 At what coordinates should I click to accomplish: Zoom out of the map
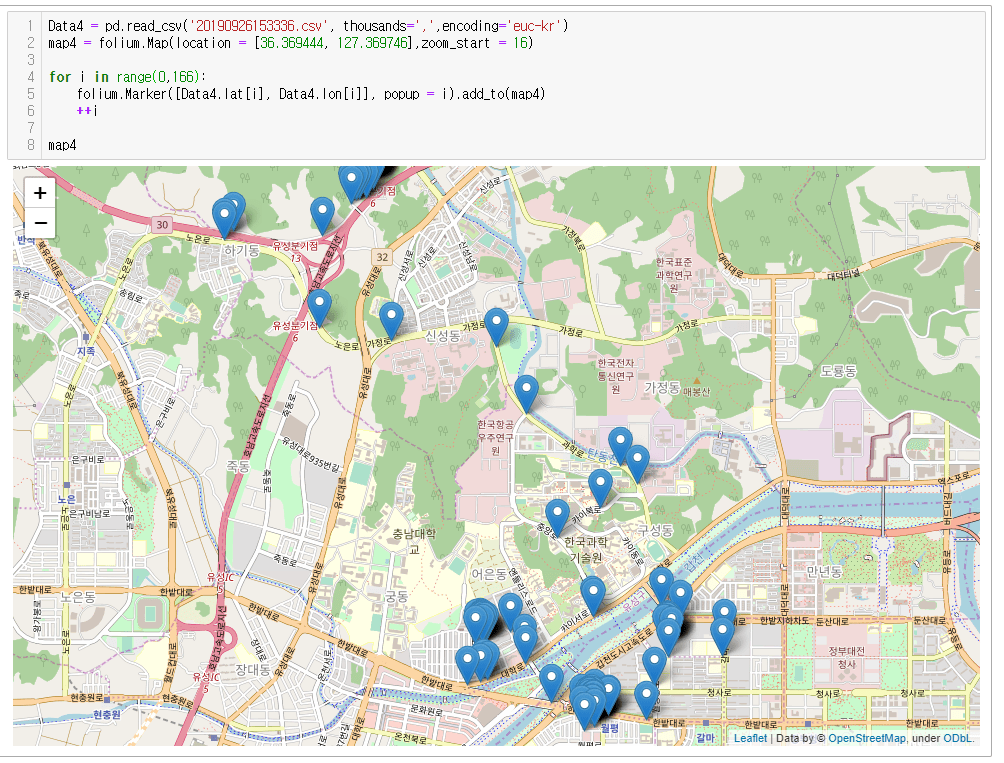40,222
